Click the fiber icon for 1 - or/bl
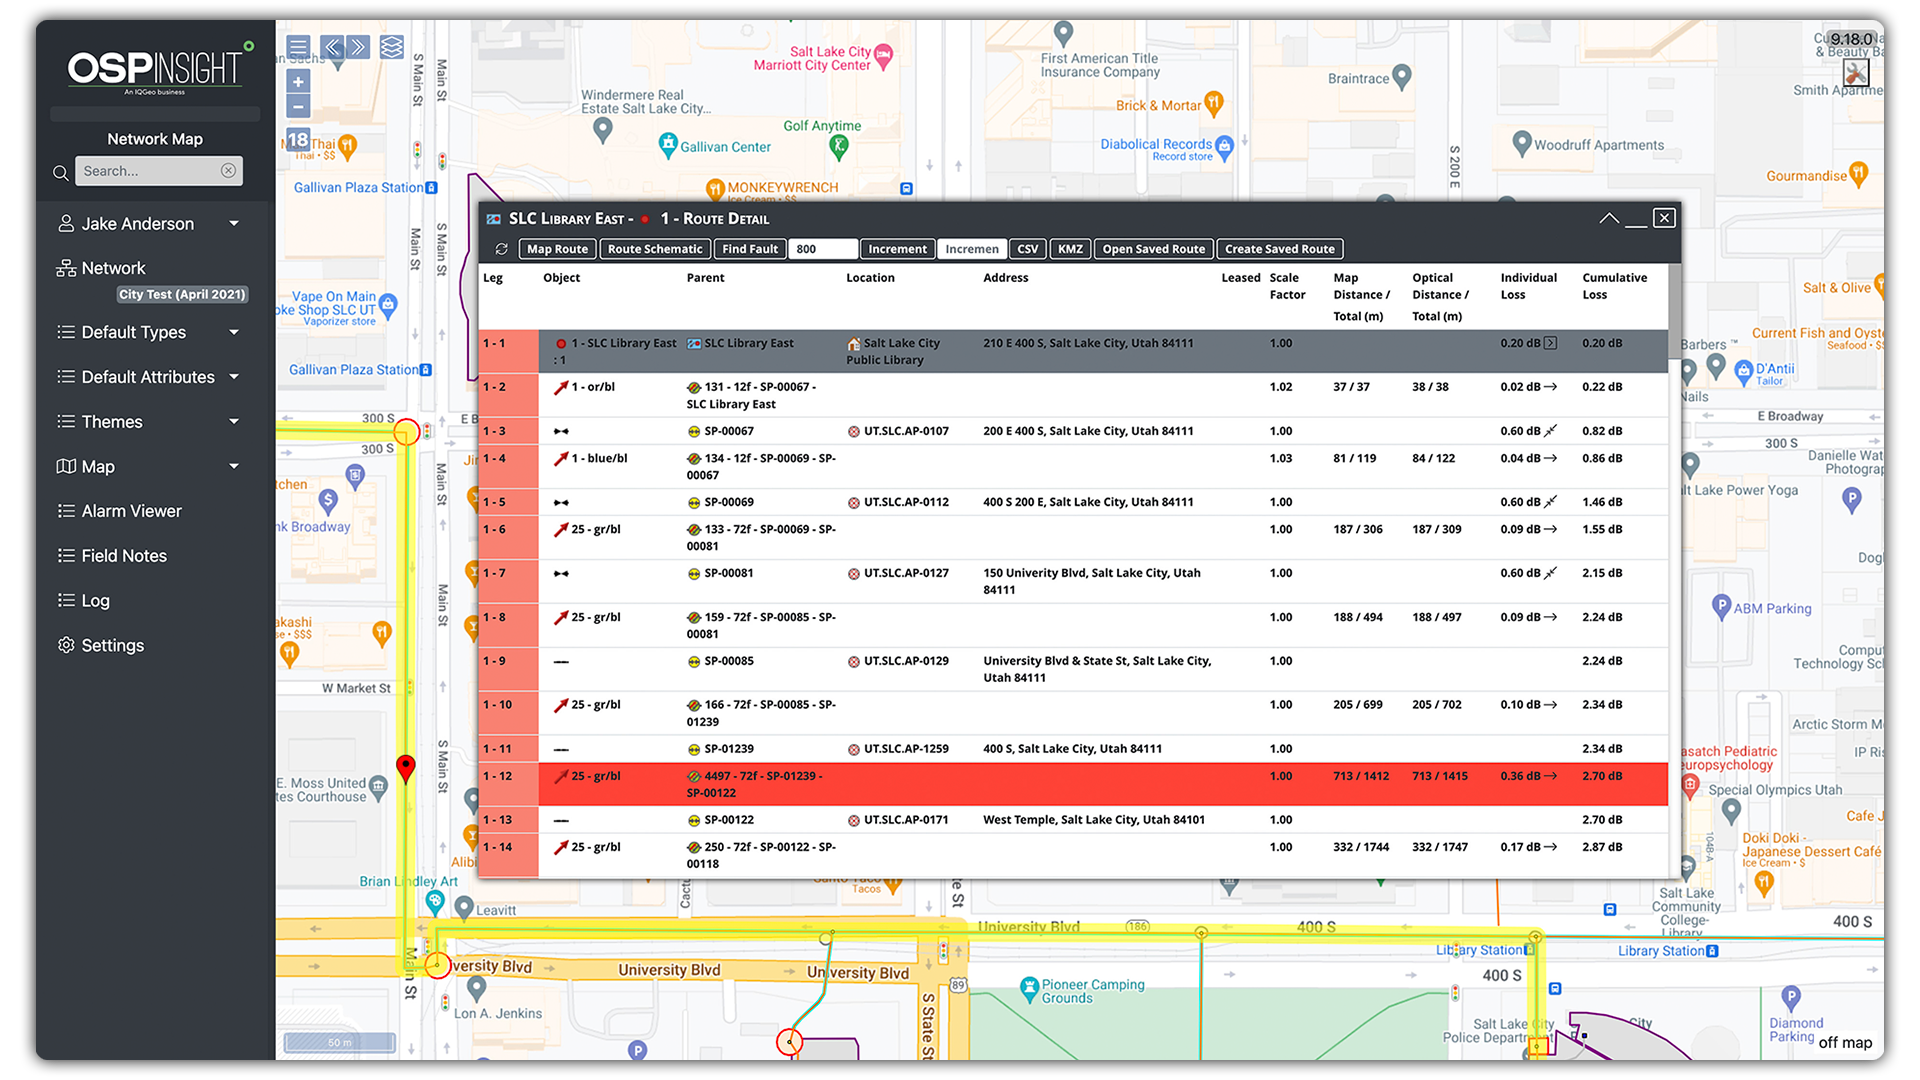1920x1080 pixels. point(561,387)
